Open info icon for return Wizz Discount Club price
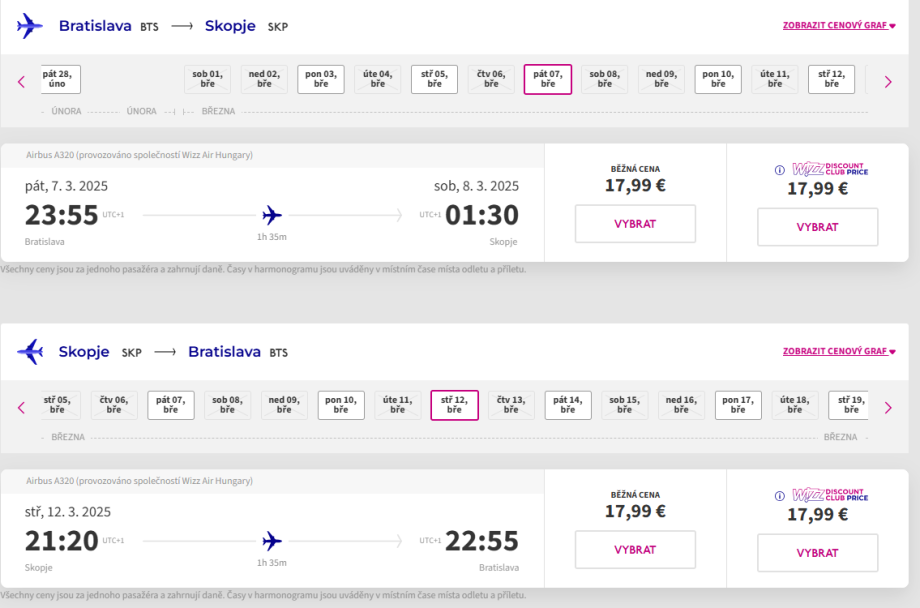Viewport: 920px width, 608px height. (780, 496)
